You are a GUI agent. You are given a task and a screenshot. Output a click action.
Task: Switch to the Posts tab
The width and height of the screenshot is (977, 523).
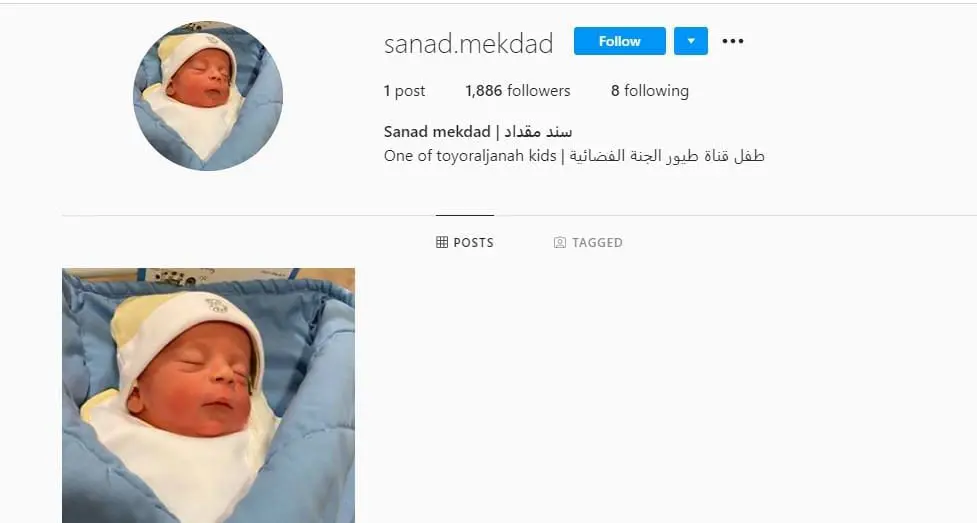465,242
